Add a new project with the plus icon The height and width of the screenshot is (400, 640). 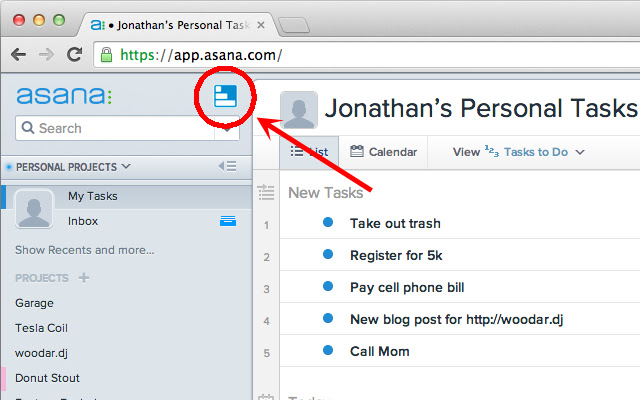point(84,278)
